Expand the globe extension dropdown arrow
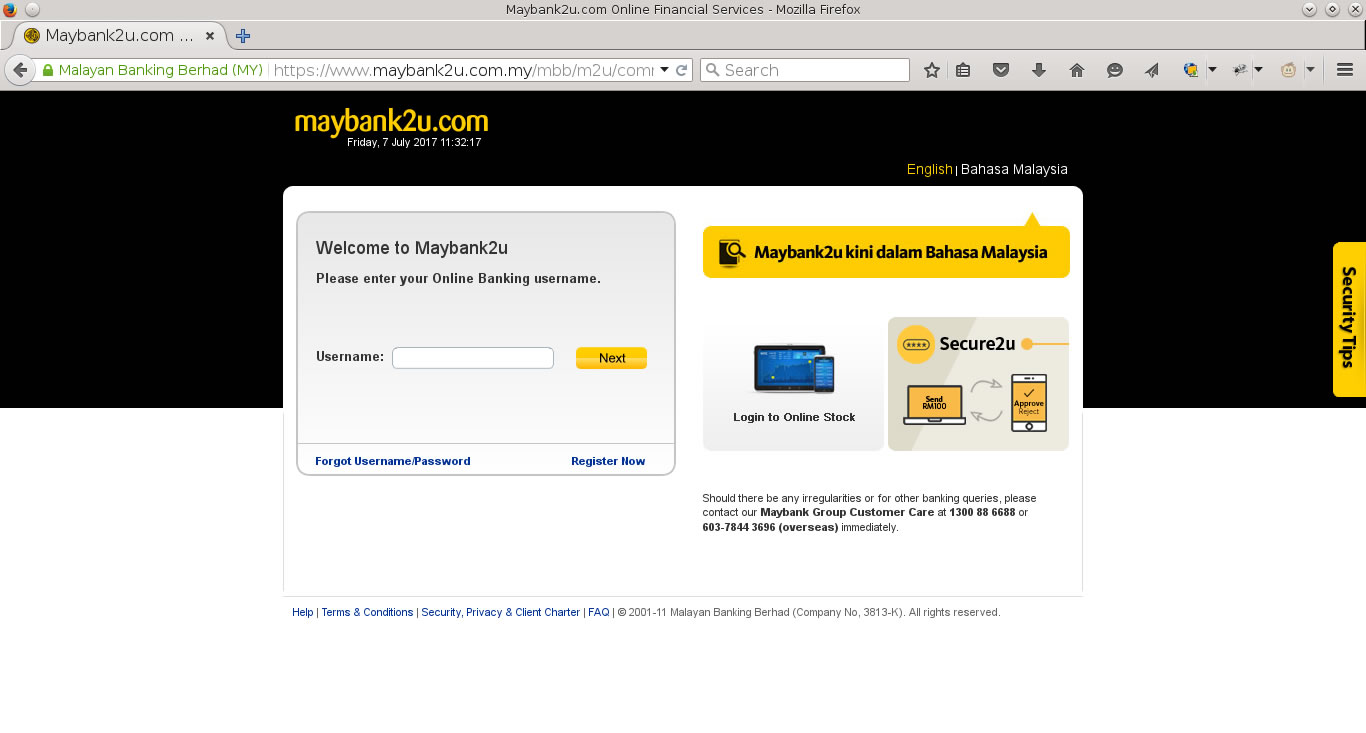The image size is (1366, 733). (x=1212, y=70)
